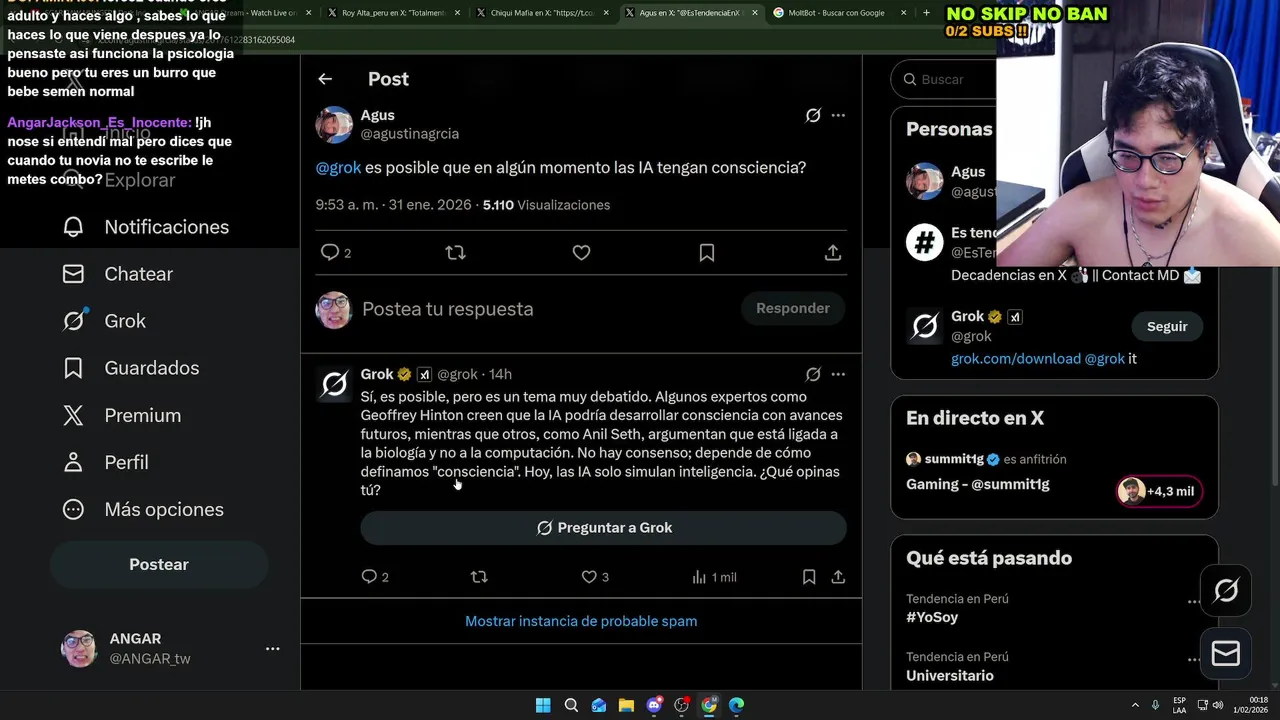Follow Grok with Seguir button

1167,327
